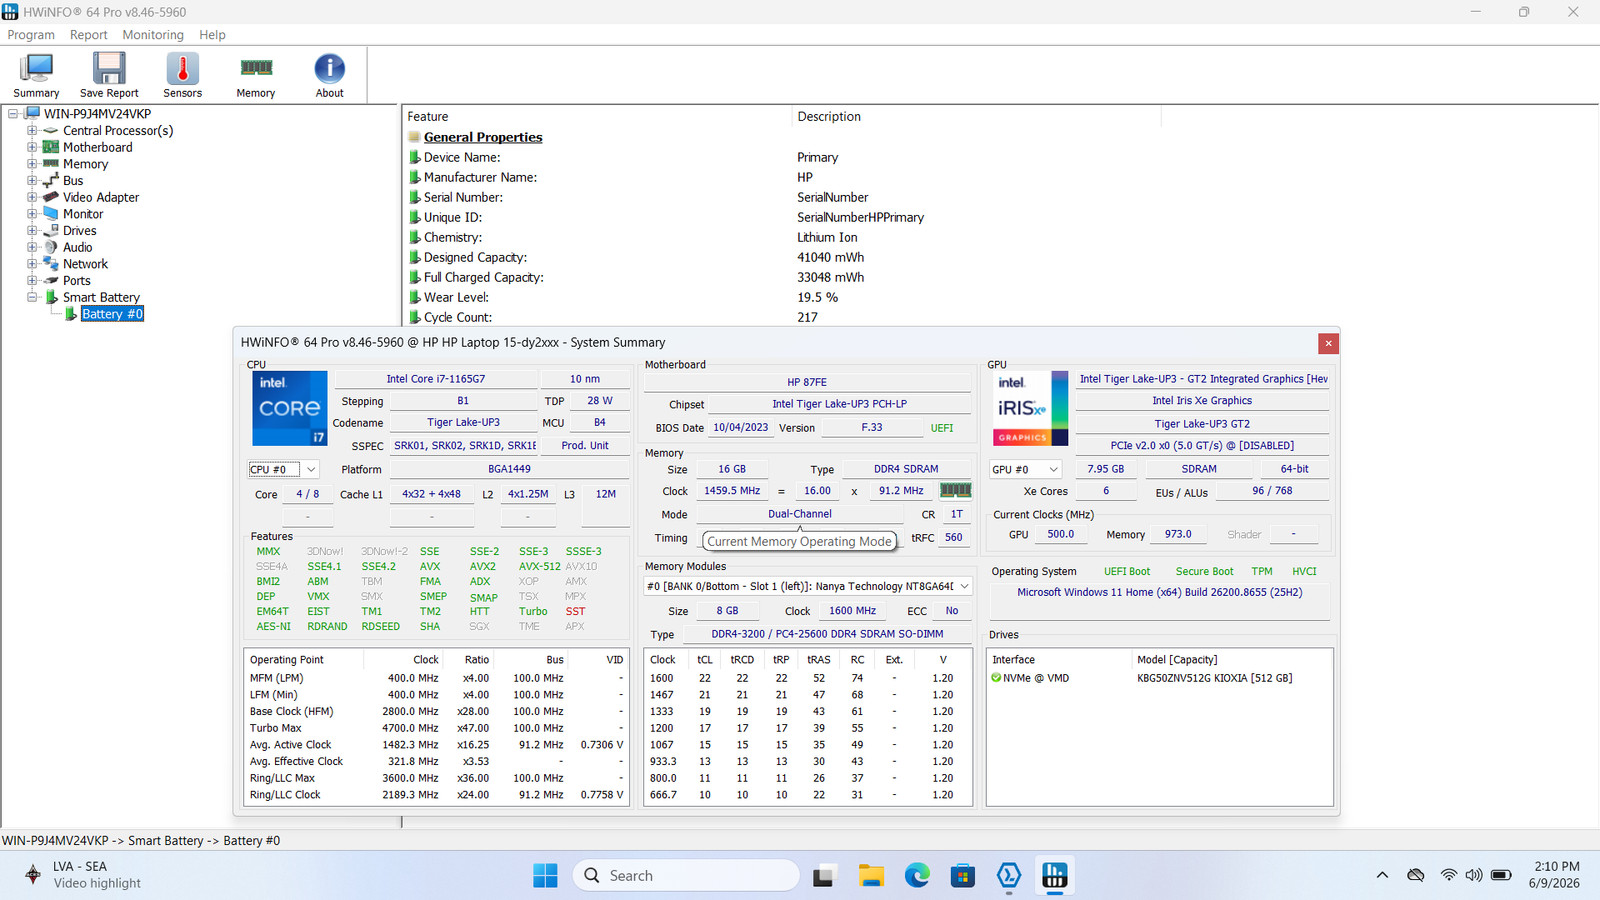
Task: Launch Microsoft Edge from the taskbar
Action: pyautogui.click(x=917, y=876)
